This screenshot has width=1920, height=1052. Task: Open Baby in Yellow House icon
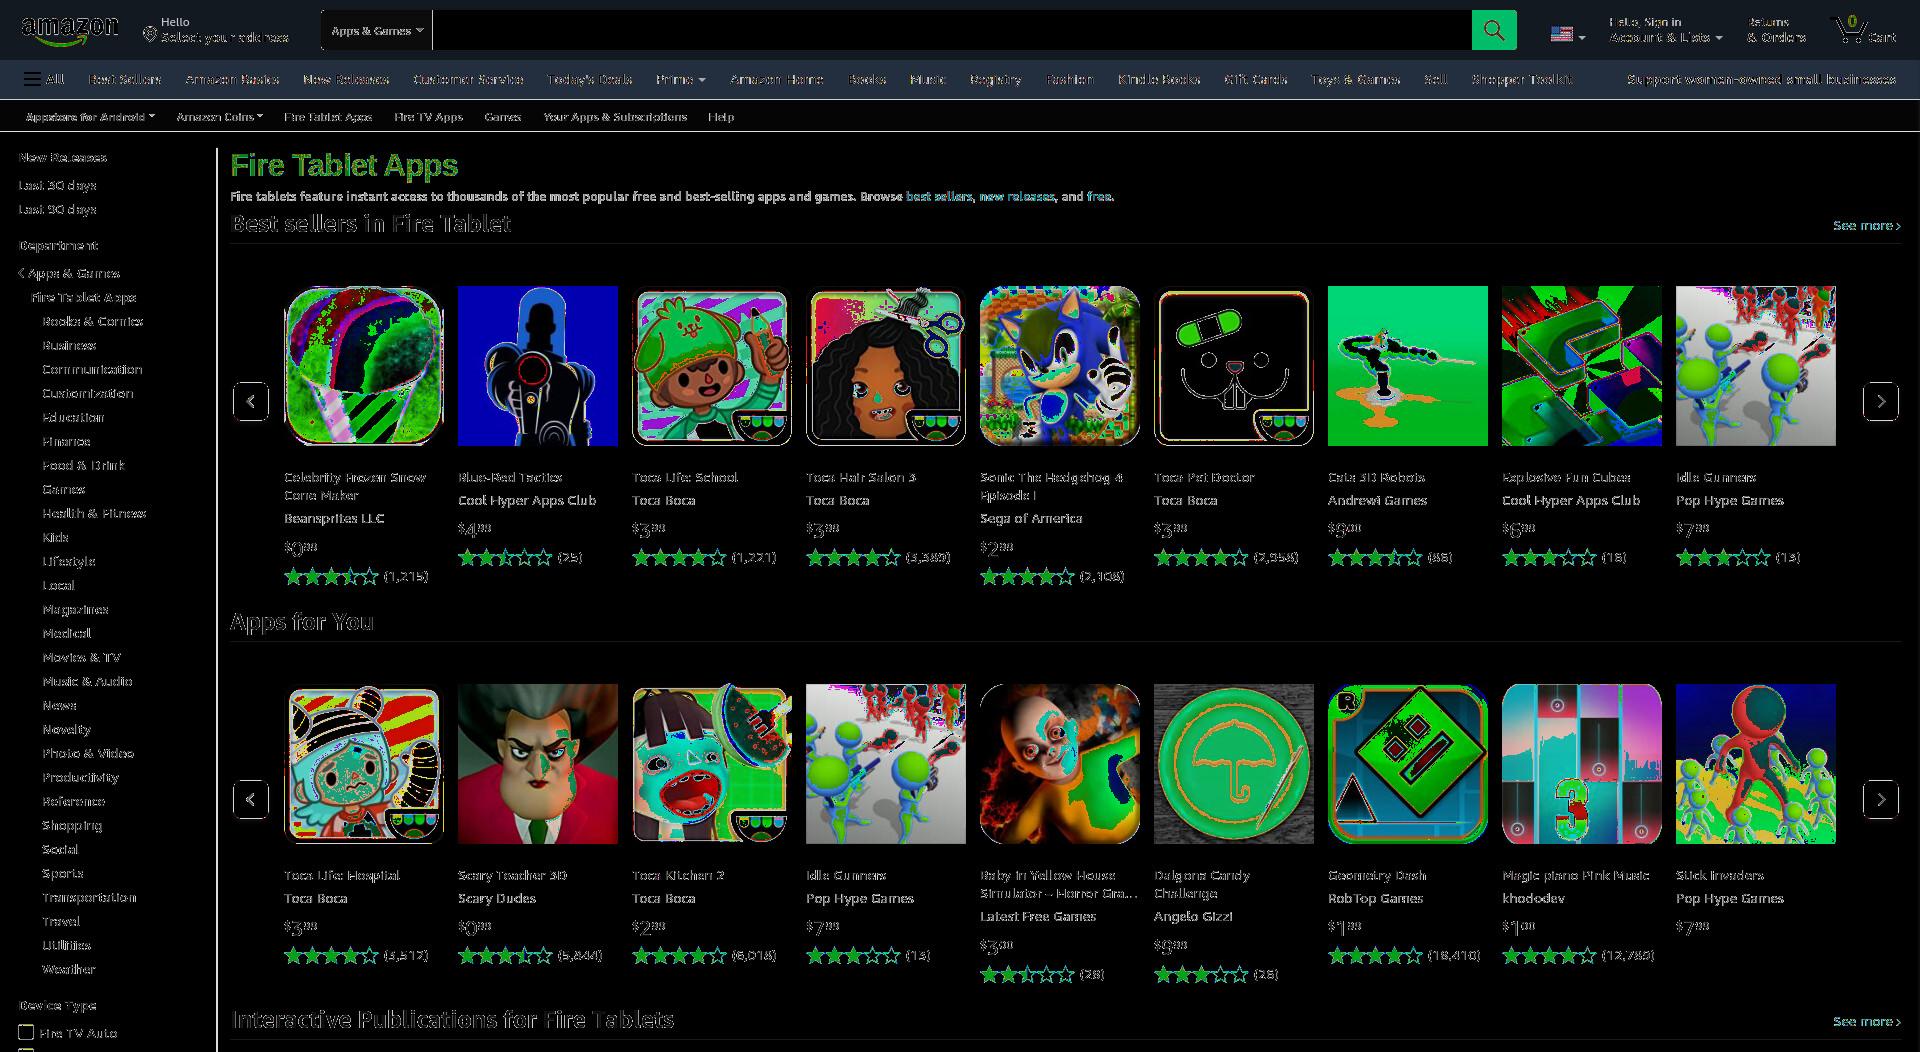click(1059, 764)
